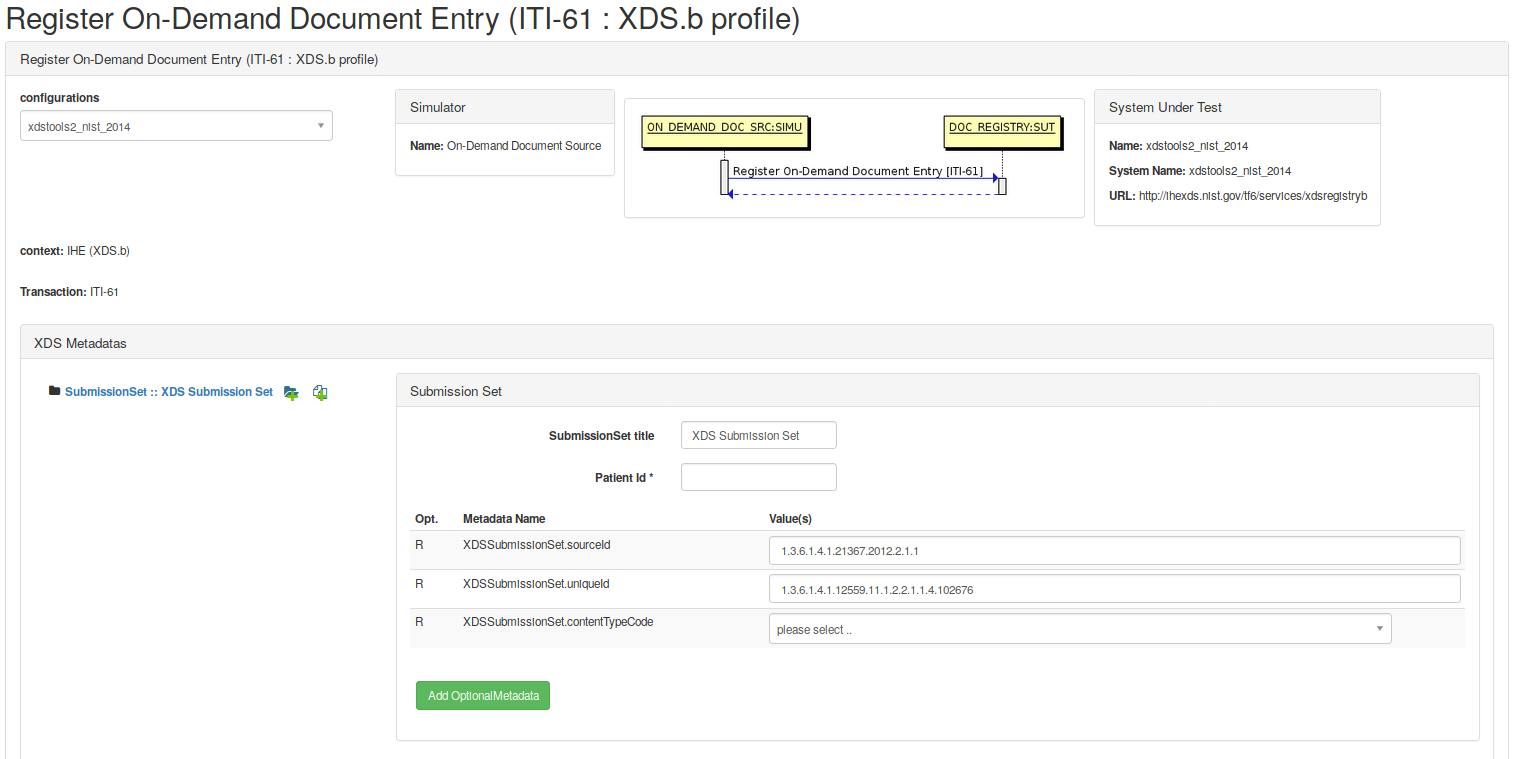The width and height of the screenshot is (1518, 759).
Task: Click the XDS Metadatas section header
Action: click(x=756, y=343)
